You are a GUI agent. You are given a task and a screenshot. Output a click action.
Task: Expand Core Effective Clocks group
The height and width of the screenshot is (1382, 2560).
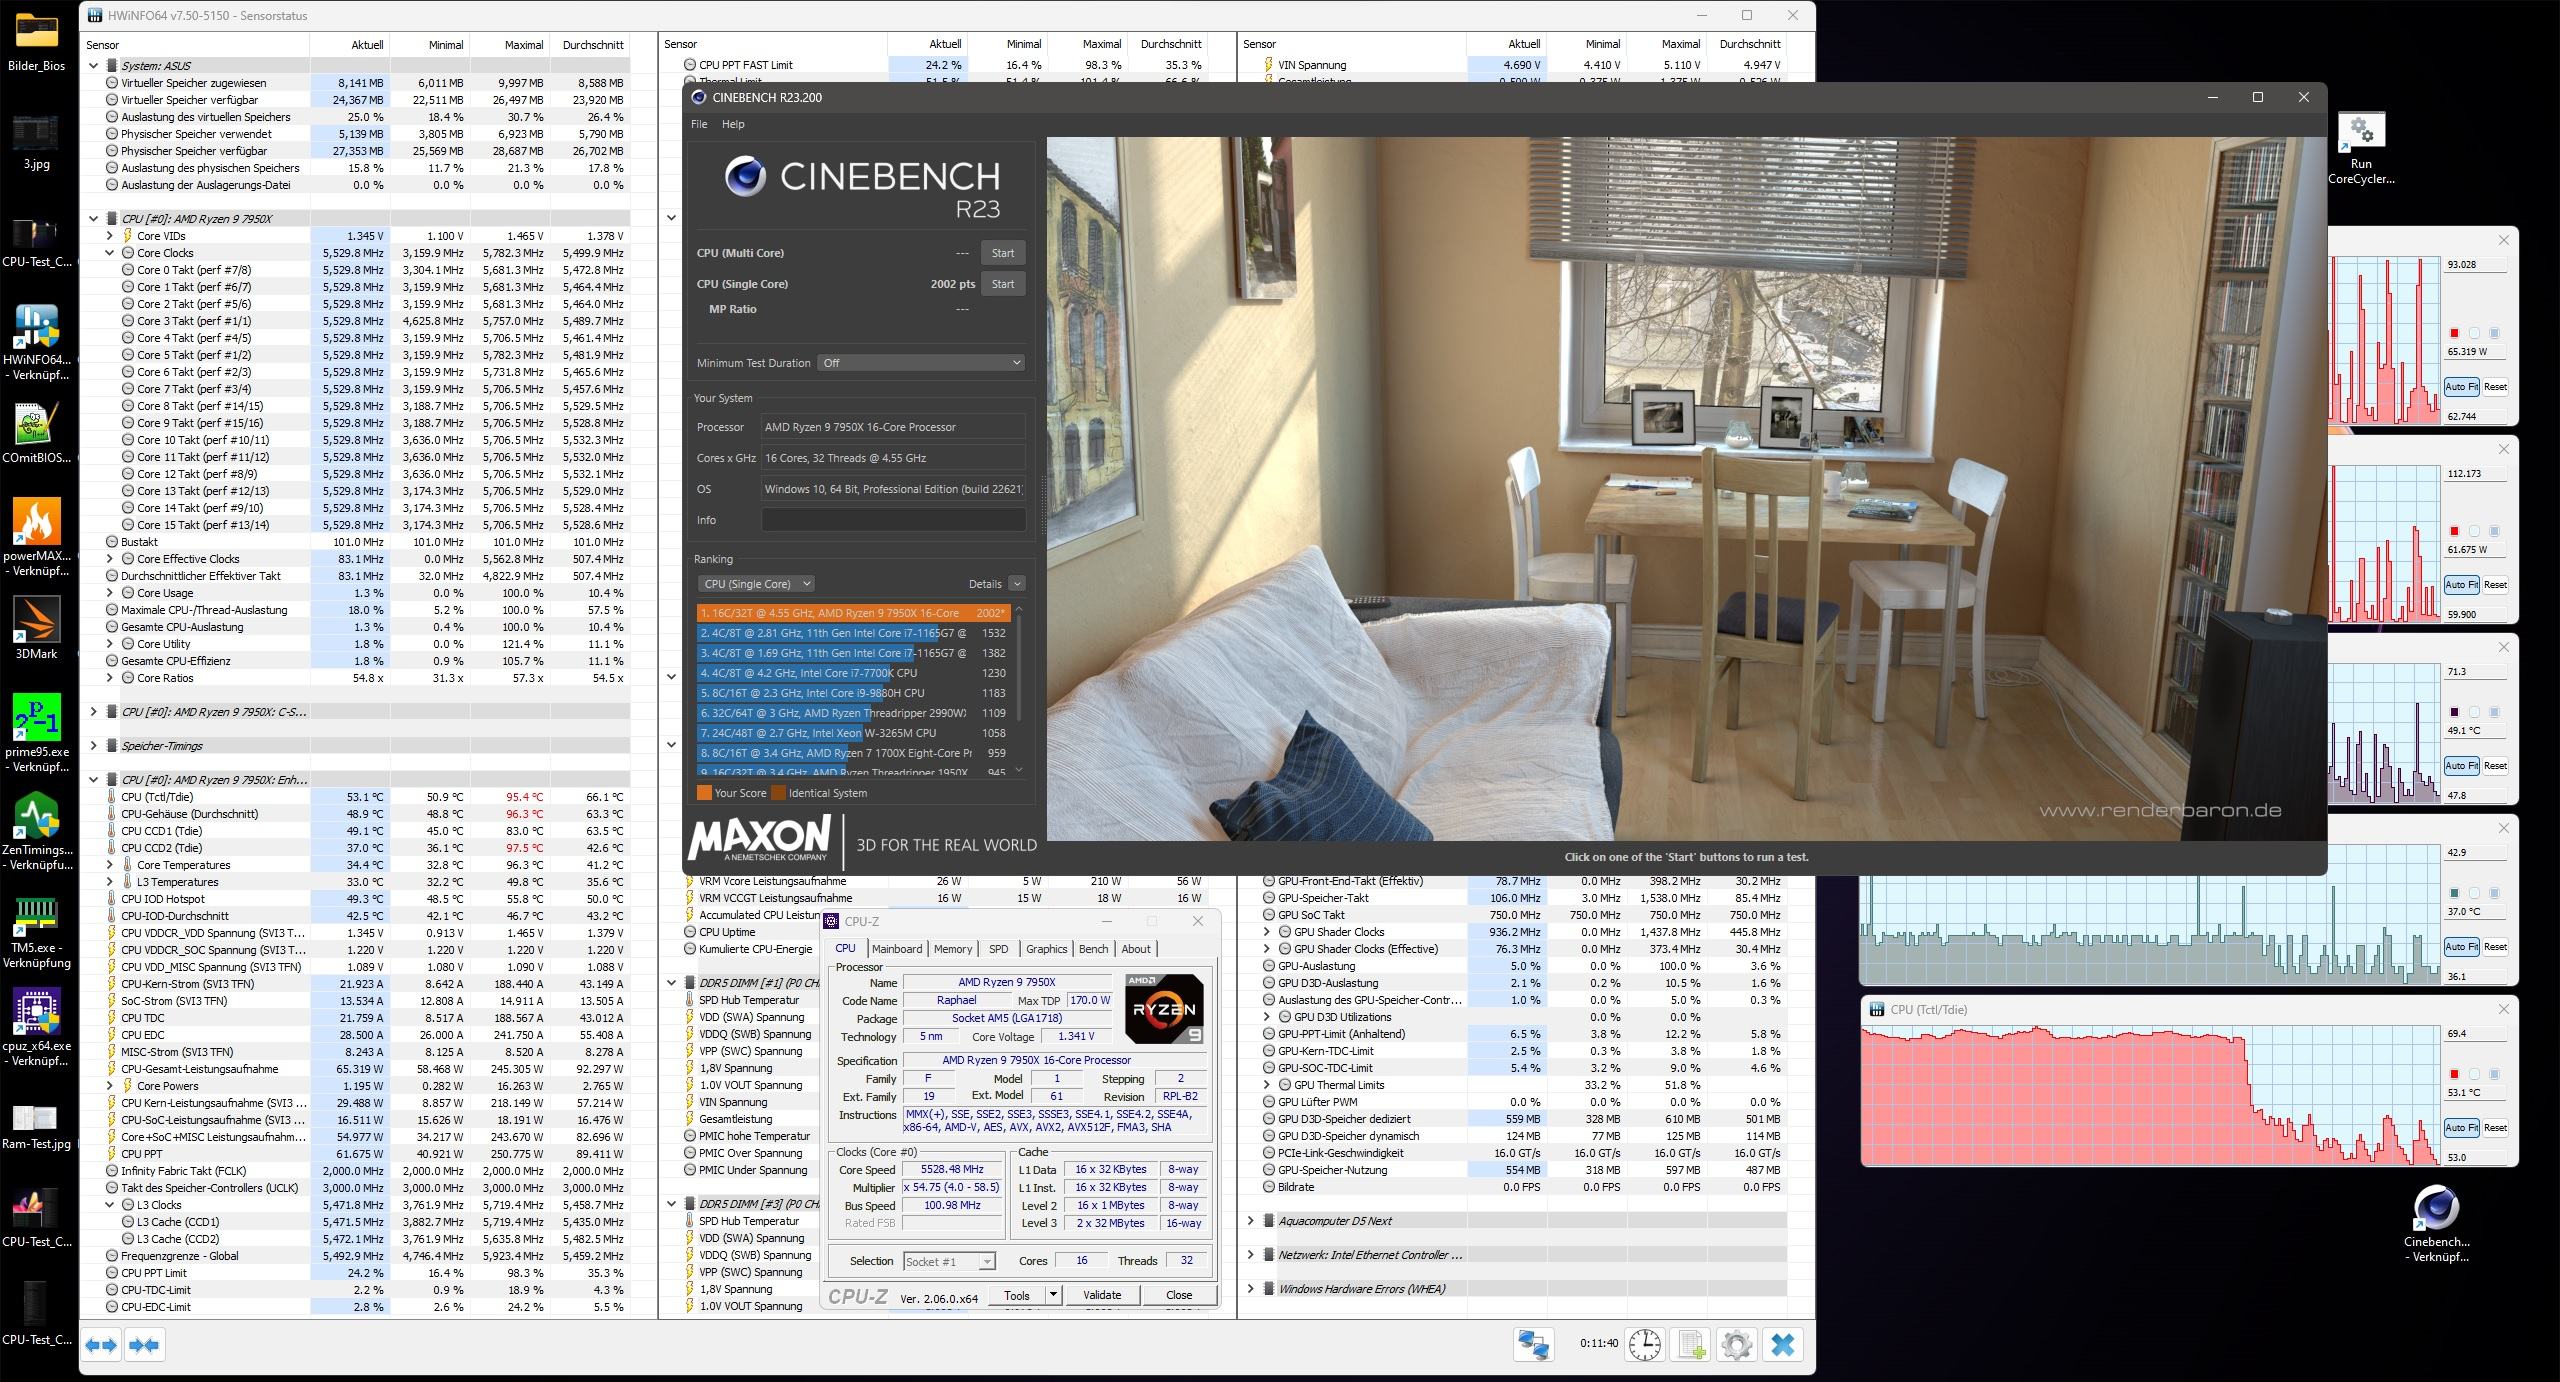point(110,559)
